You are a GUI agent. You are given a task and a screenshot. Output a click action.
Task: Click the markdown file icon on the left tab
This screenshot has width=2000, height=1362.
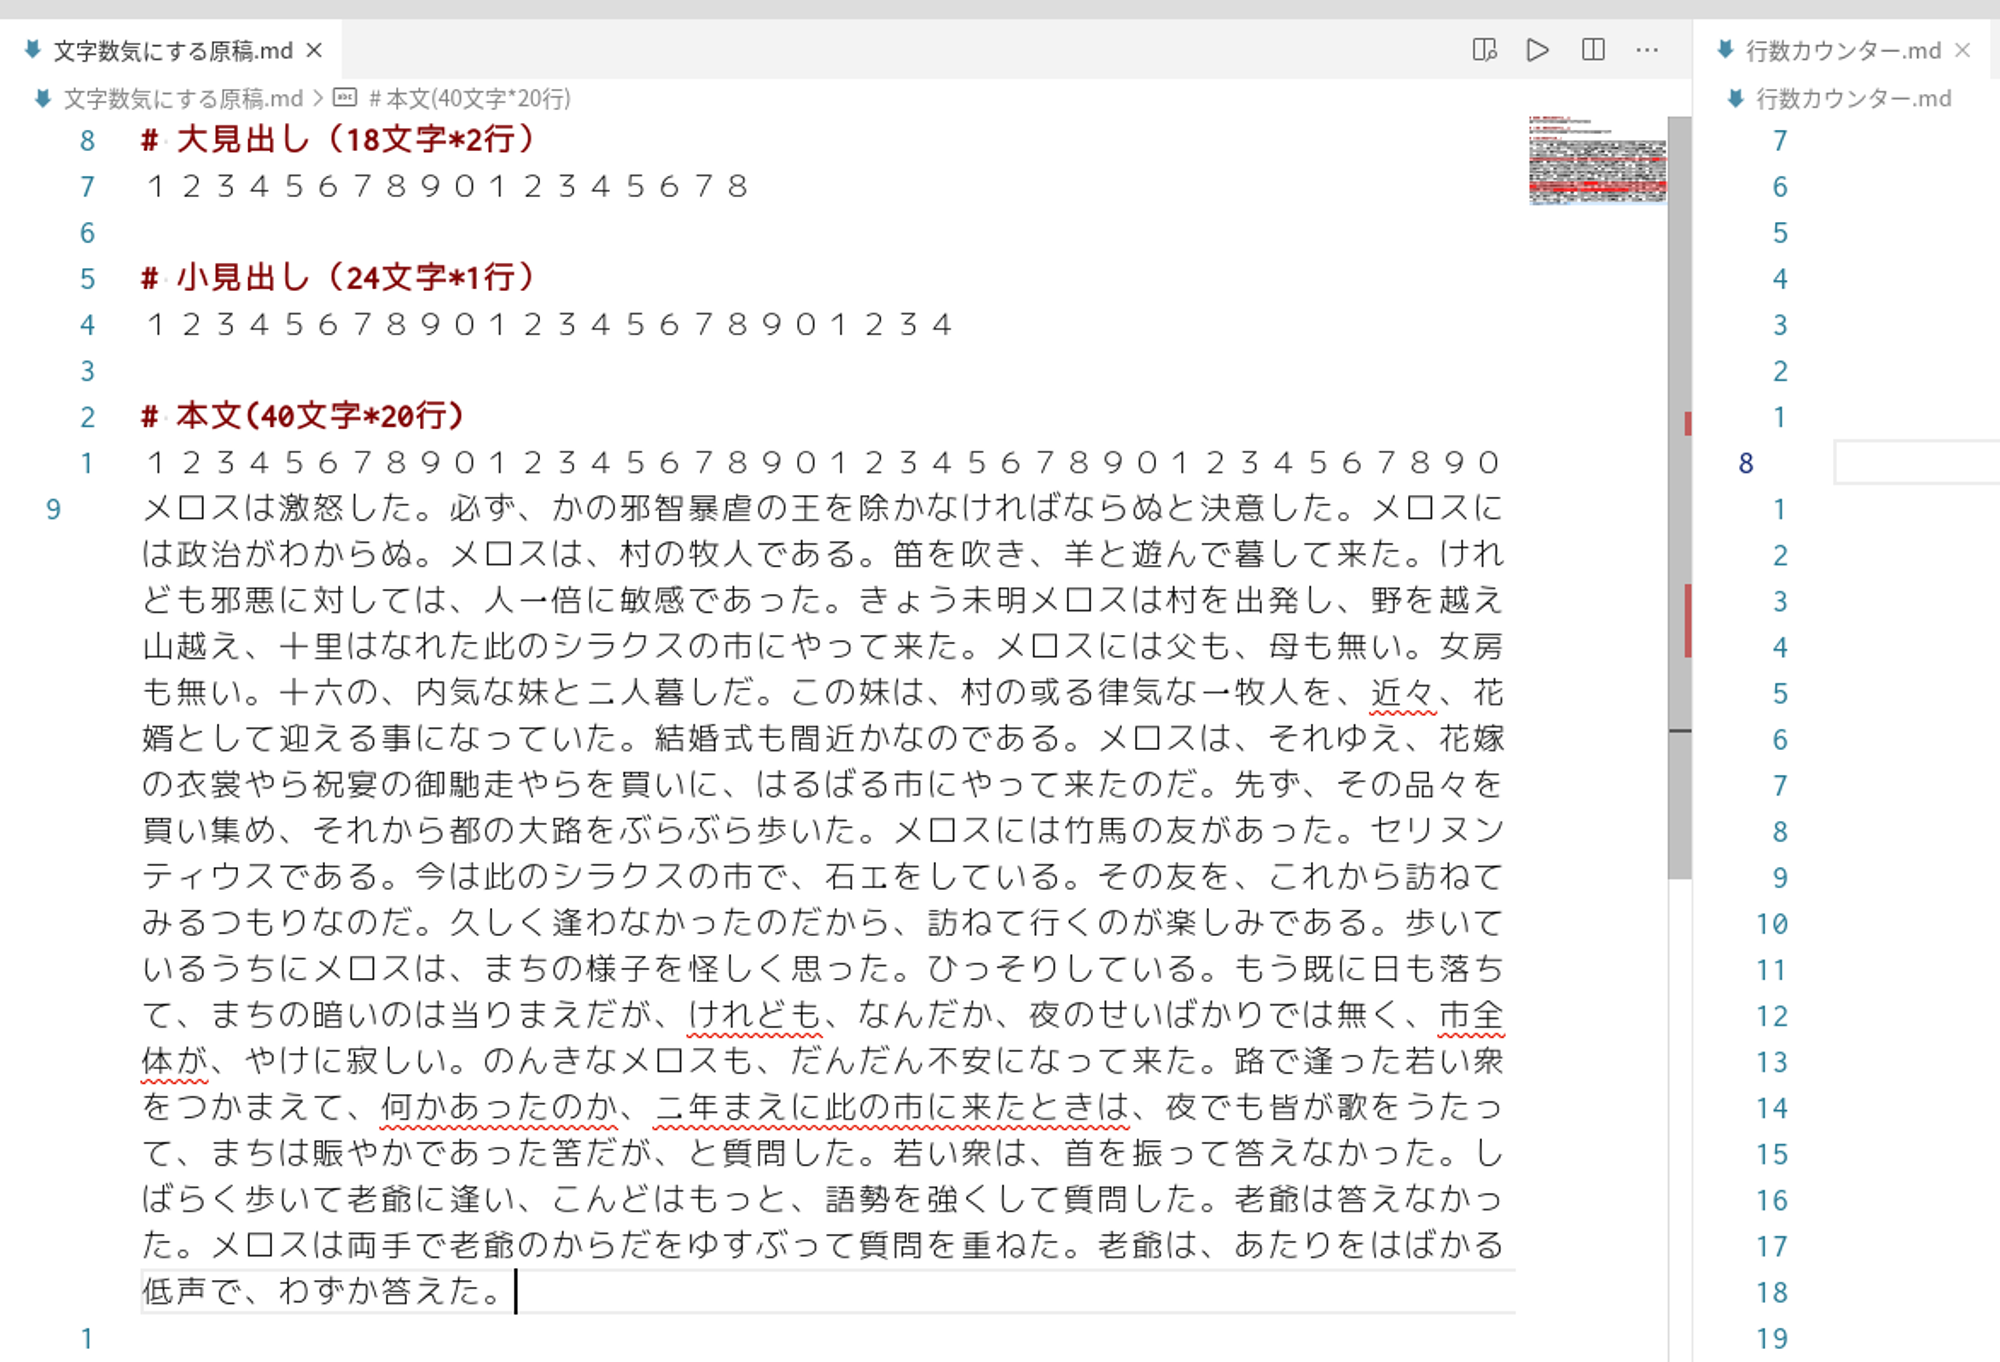point(33,49)
